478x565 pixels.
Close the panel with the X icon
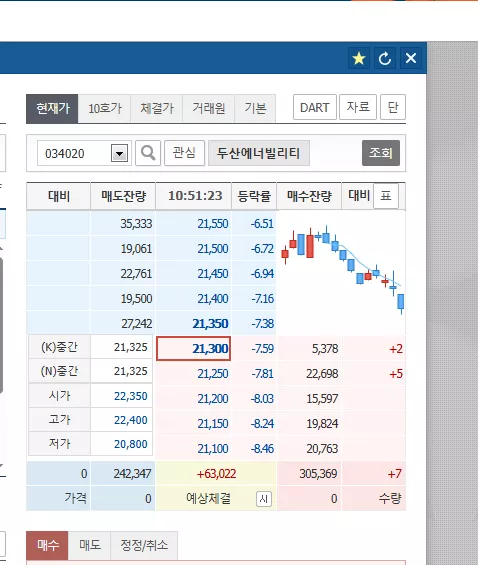pyautogui.click(x=411, y=58)
